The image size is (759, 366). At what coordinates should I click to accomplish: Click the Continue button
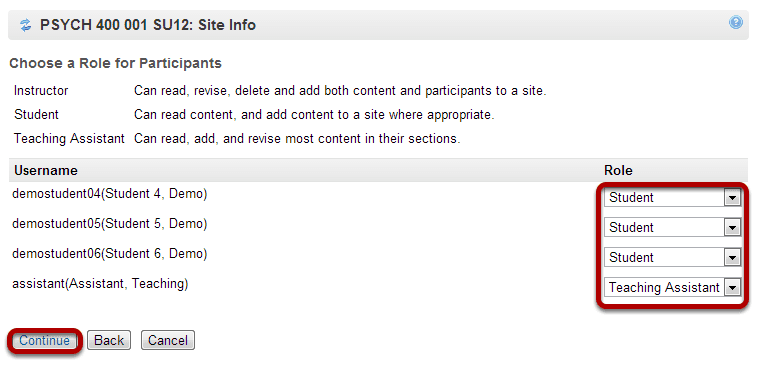45,340
